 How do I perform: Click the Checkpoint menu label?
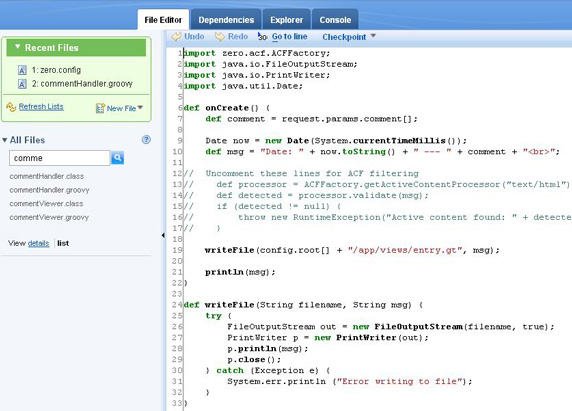pyautogui.click(x=344, y=37)
